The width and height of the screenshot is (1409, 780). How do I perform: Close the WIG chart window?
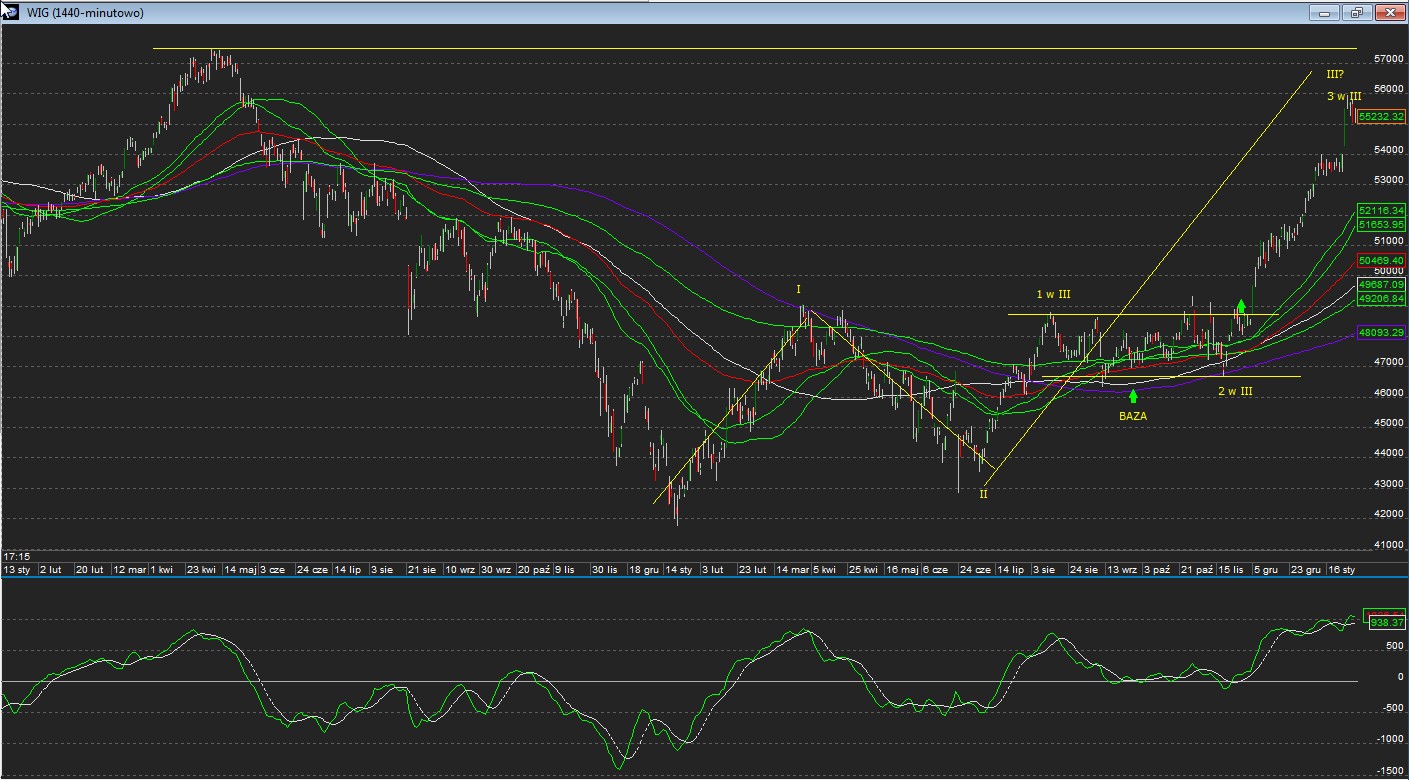coord(1390,13)
